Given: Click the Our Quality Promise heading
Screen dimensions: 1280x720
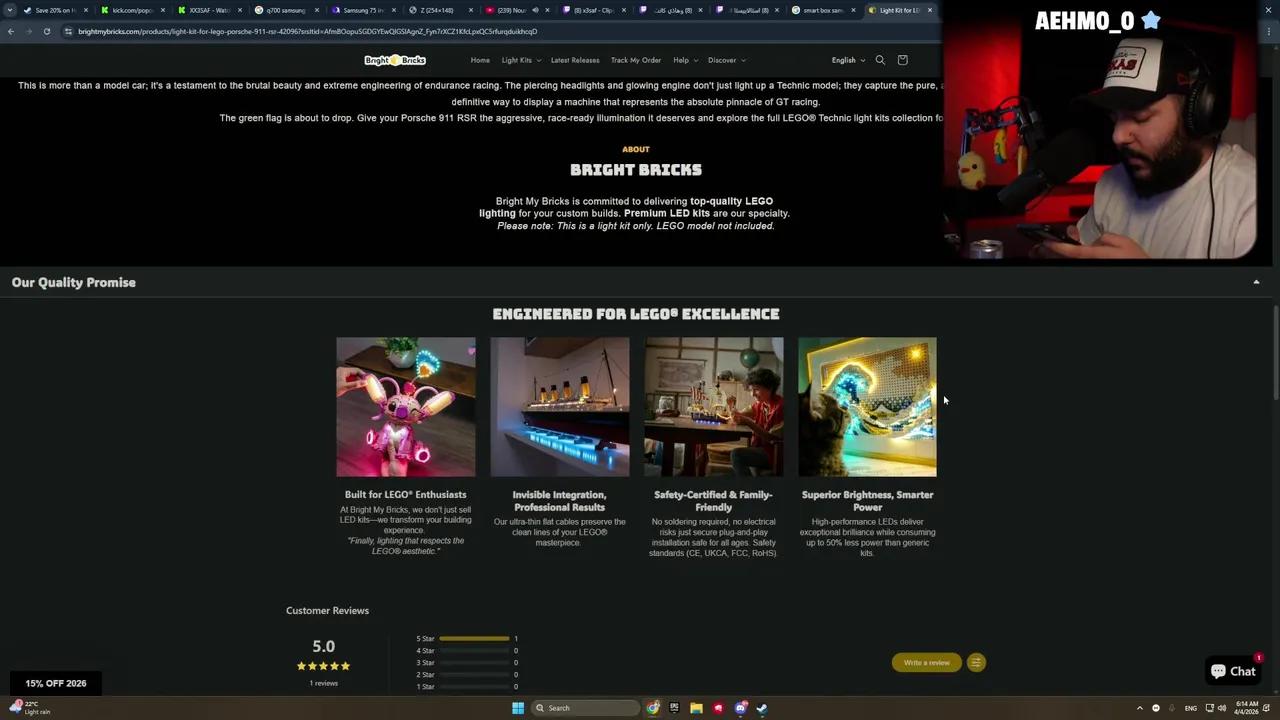Looking at the screenshot, I should (74, 282).
